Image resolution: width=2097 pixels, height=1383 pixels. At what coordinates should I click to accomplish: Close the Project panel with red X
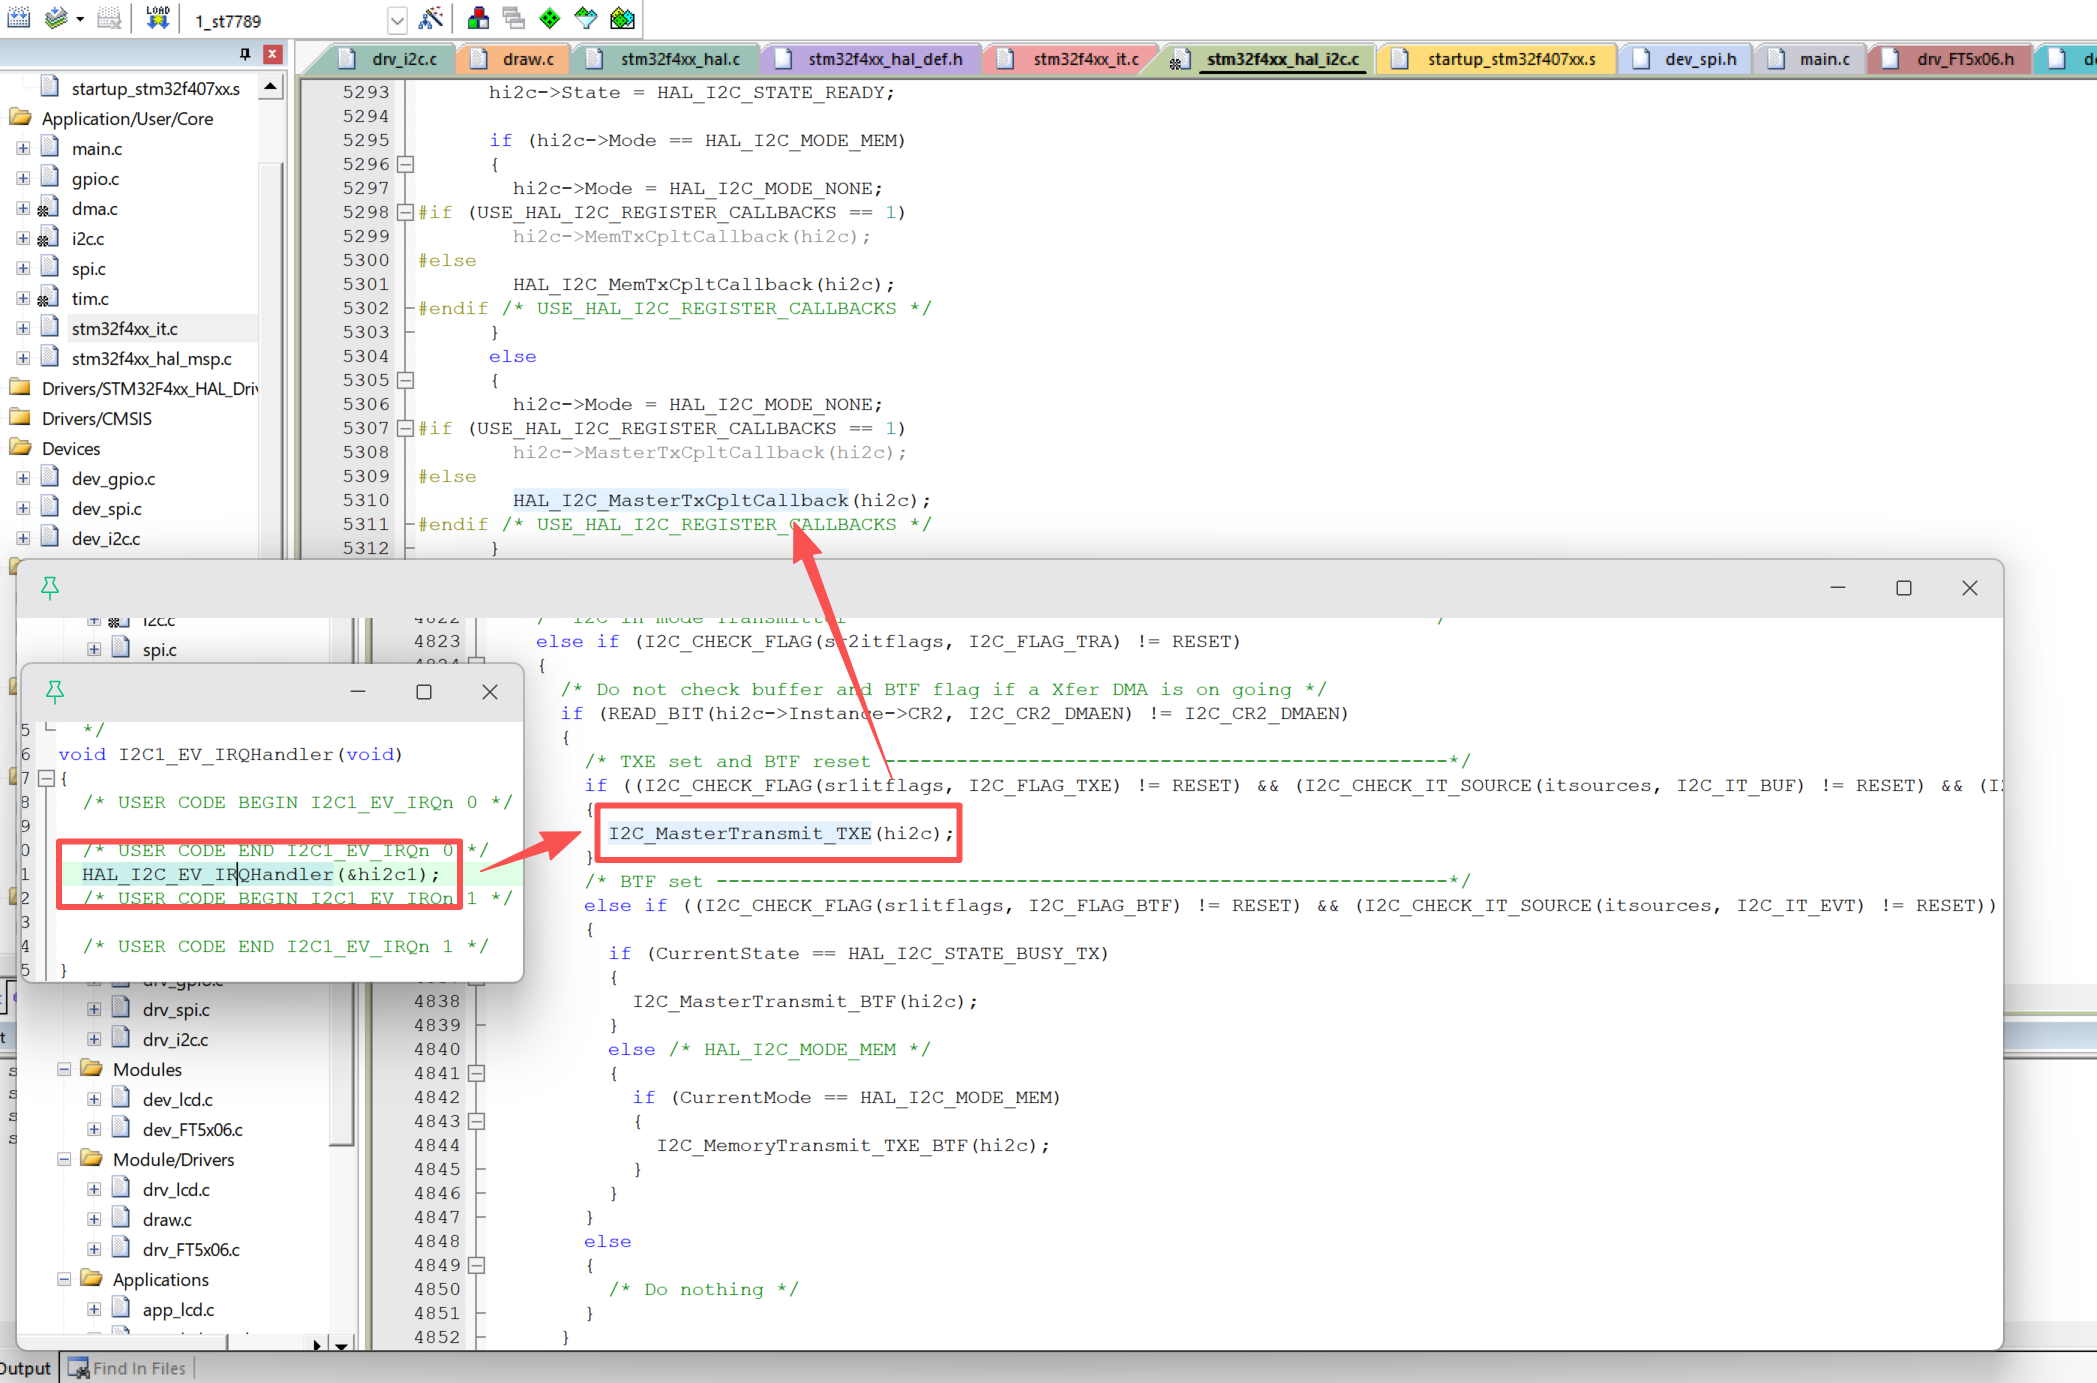click(272, 54)
